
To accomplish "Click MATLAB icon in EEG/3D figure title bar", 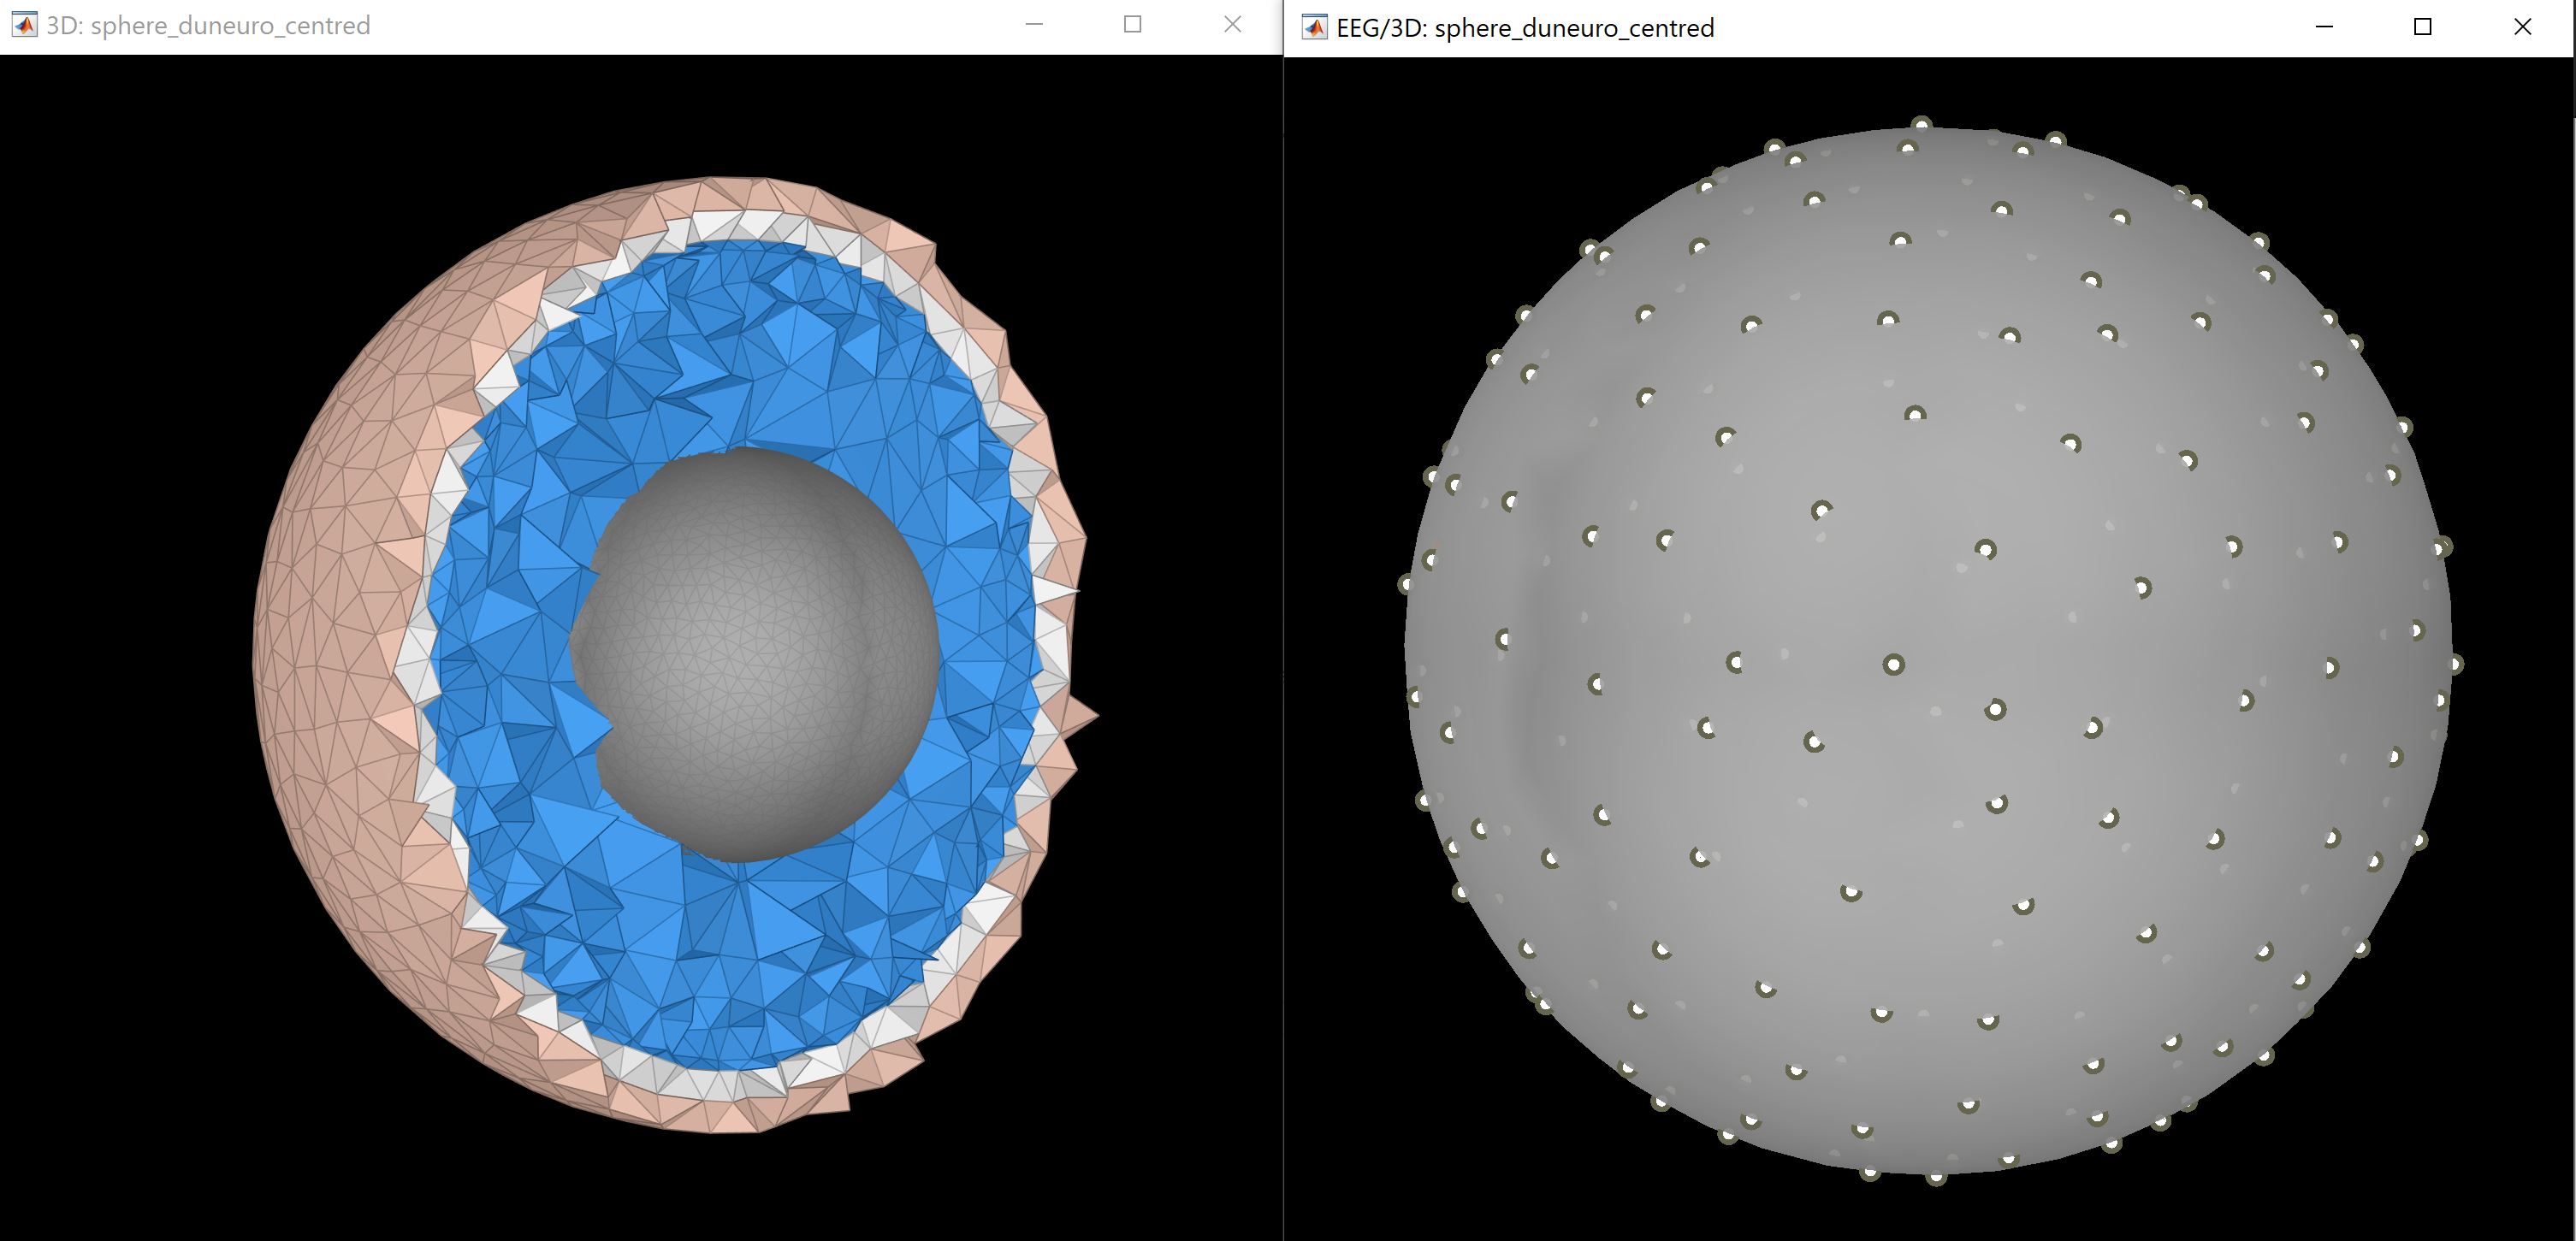I will tap(1314, 28).
